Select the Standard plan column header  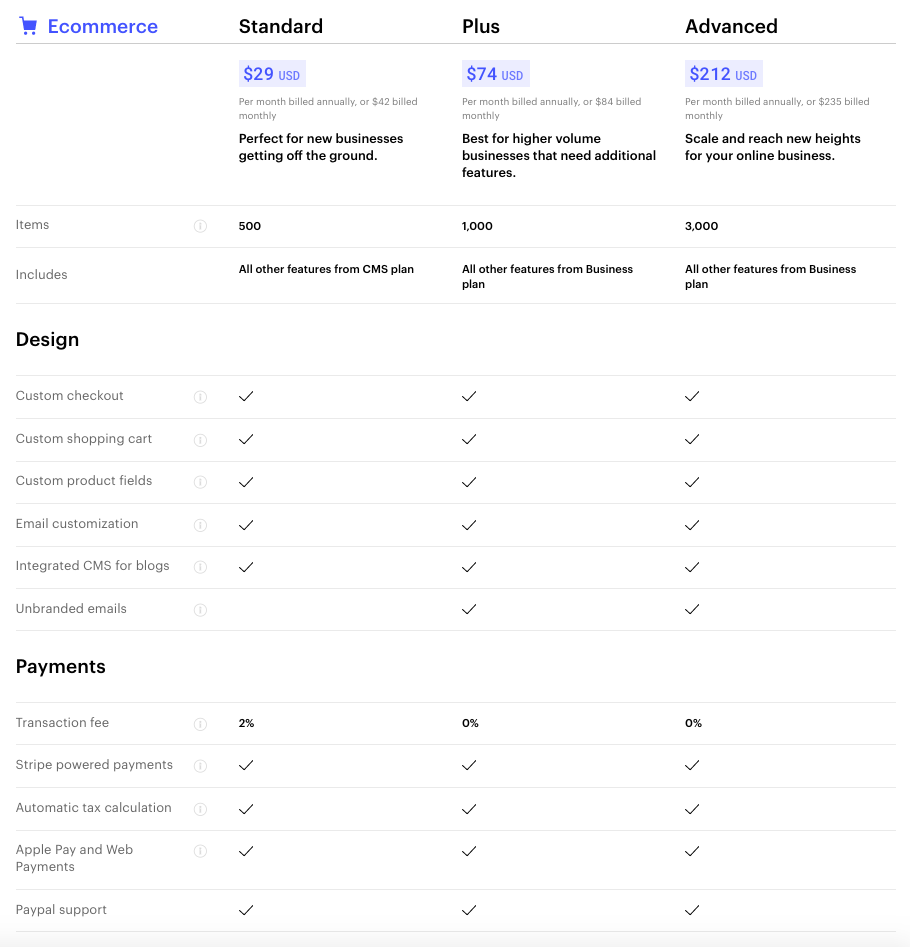[280, 26]
